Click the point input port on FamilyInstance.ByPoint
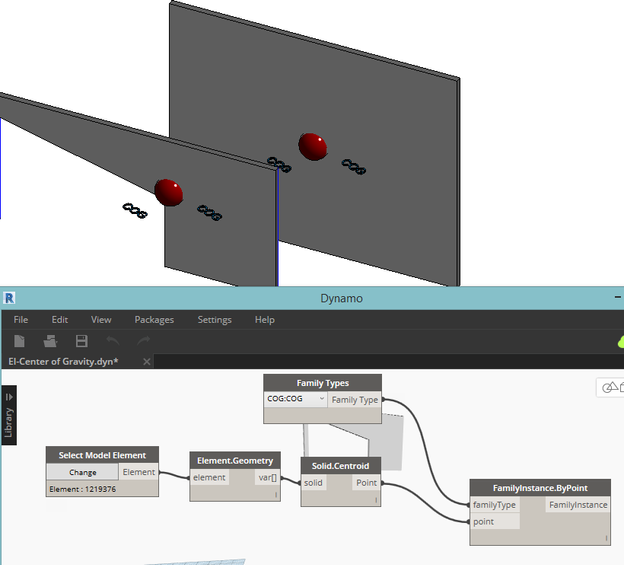This screenshot has width=624, height=565. pos(494,522)
